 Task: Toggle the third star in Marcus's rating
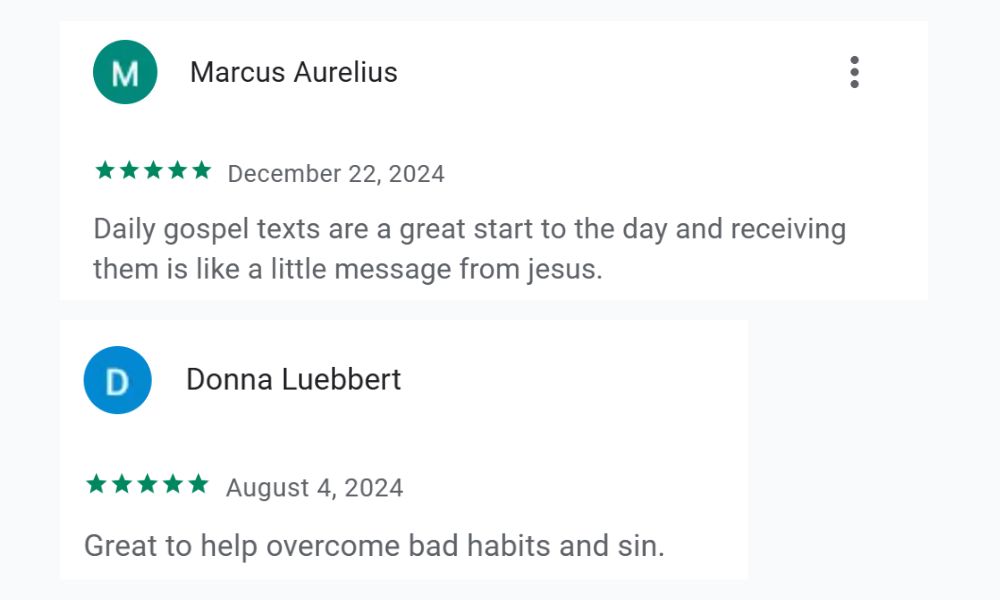(151, 171)
